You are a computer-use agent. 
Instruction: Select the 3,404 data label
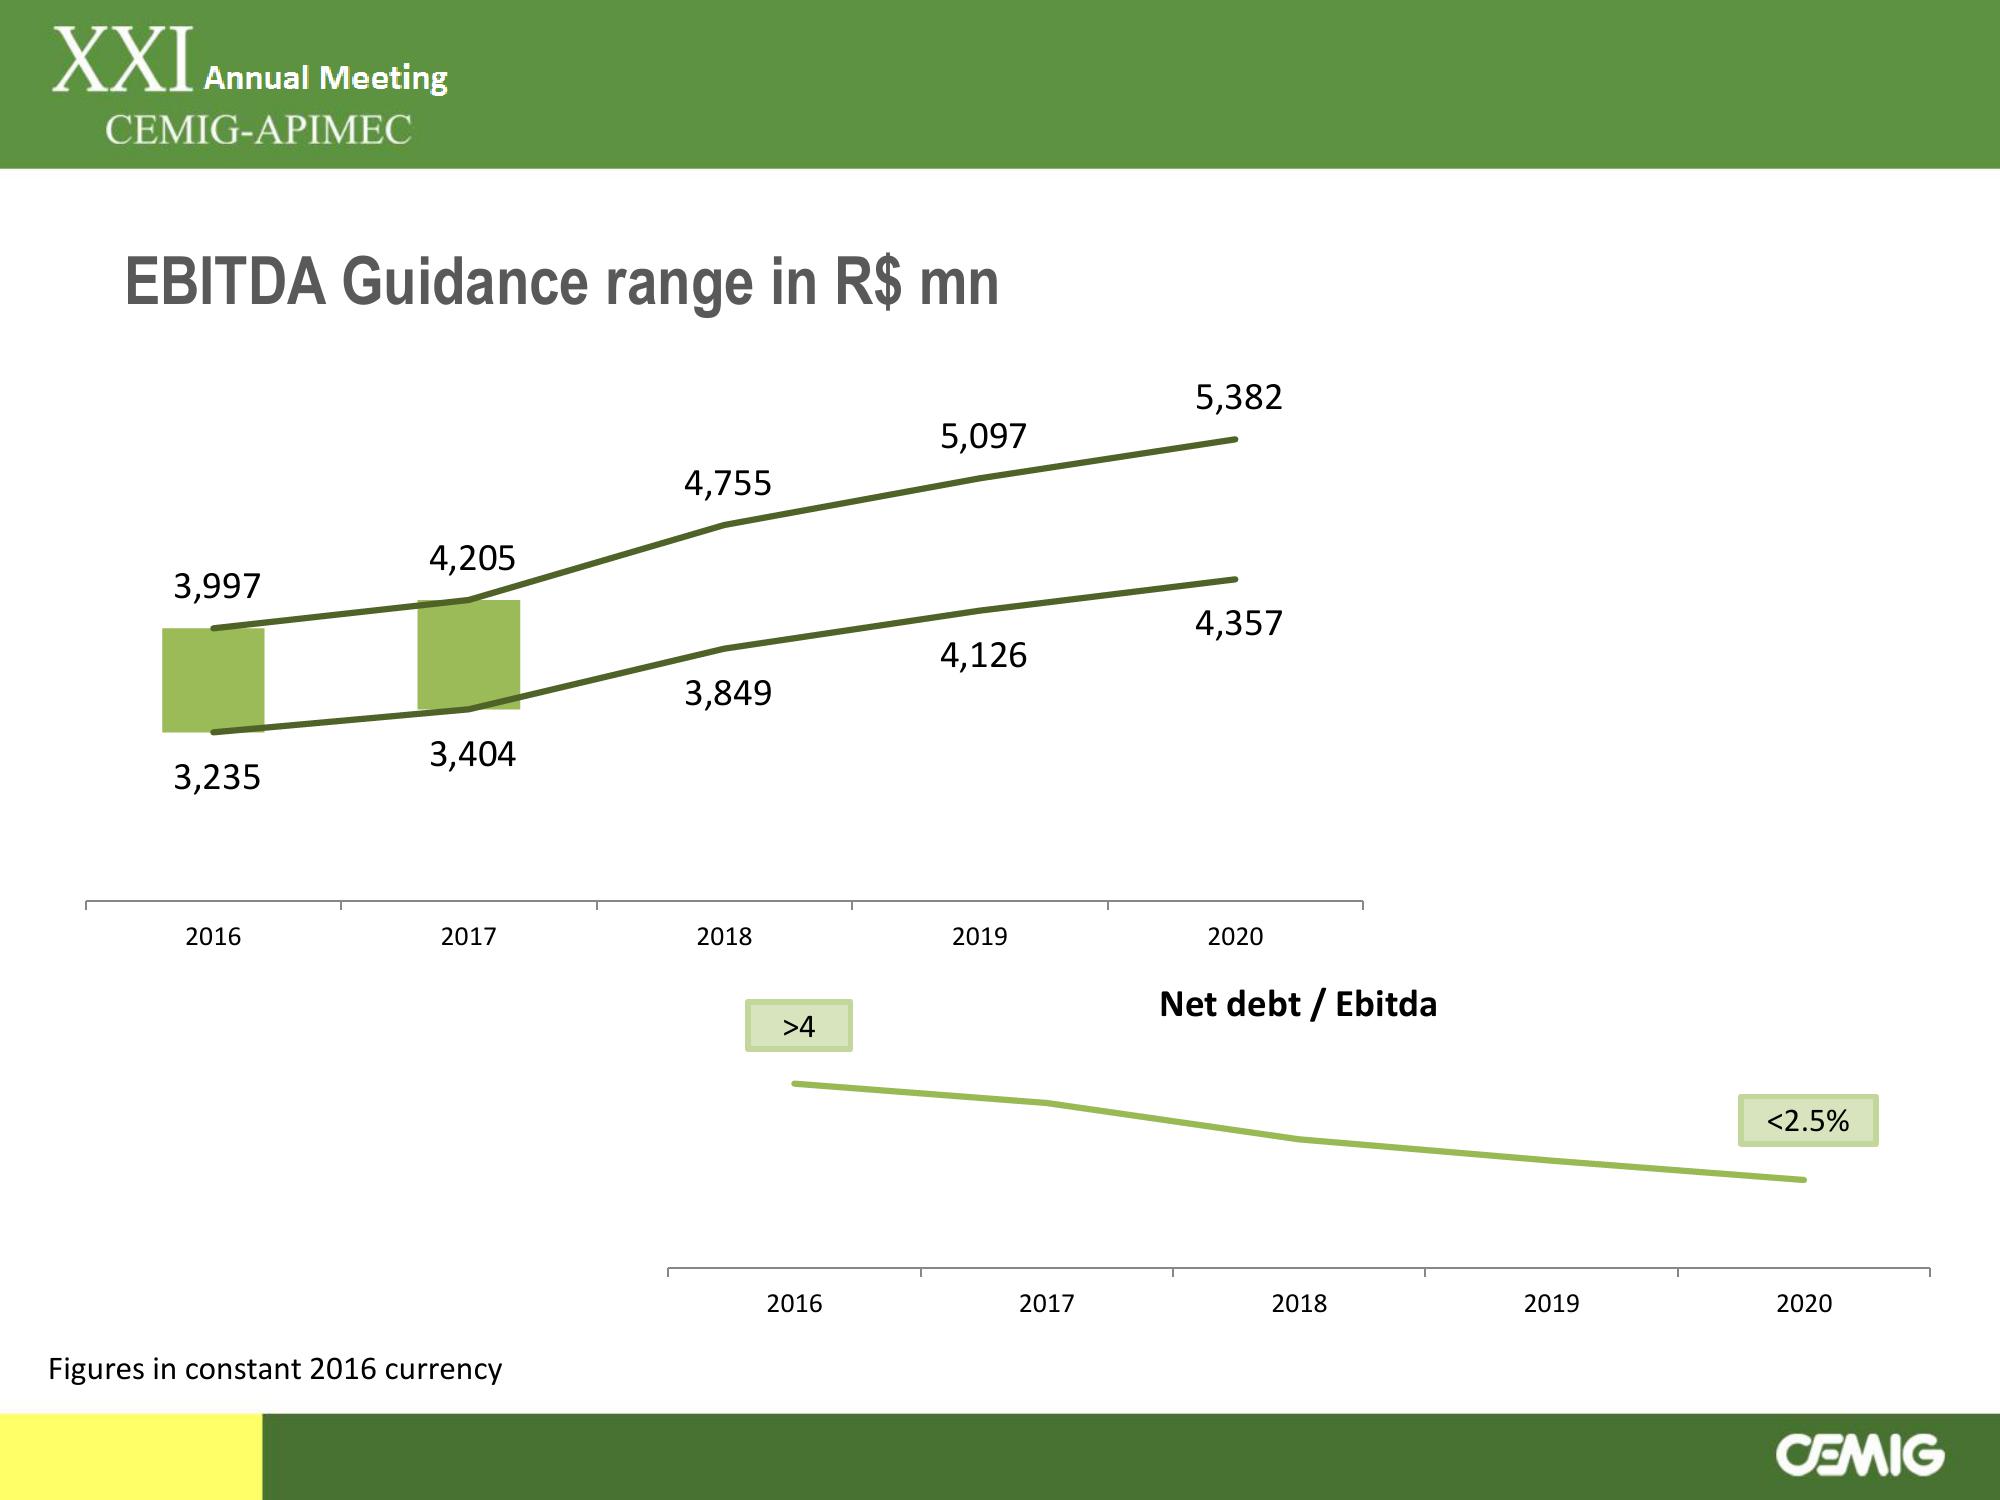(x=472, y=755)
